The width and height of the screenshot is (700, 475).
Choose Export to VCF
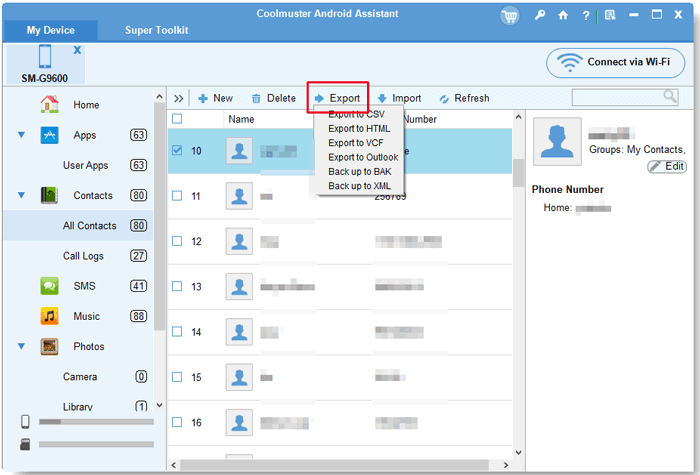tap(356, 143)
